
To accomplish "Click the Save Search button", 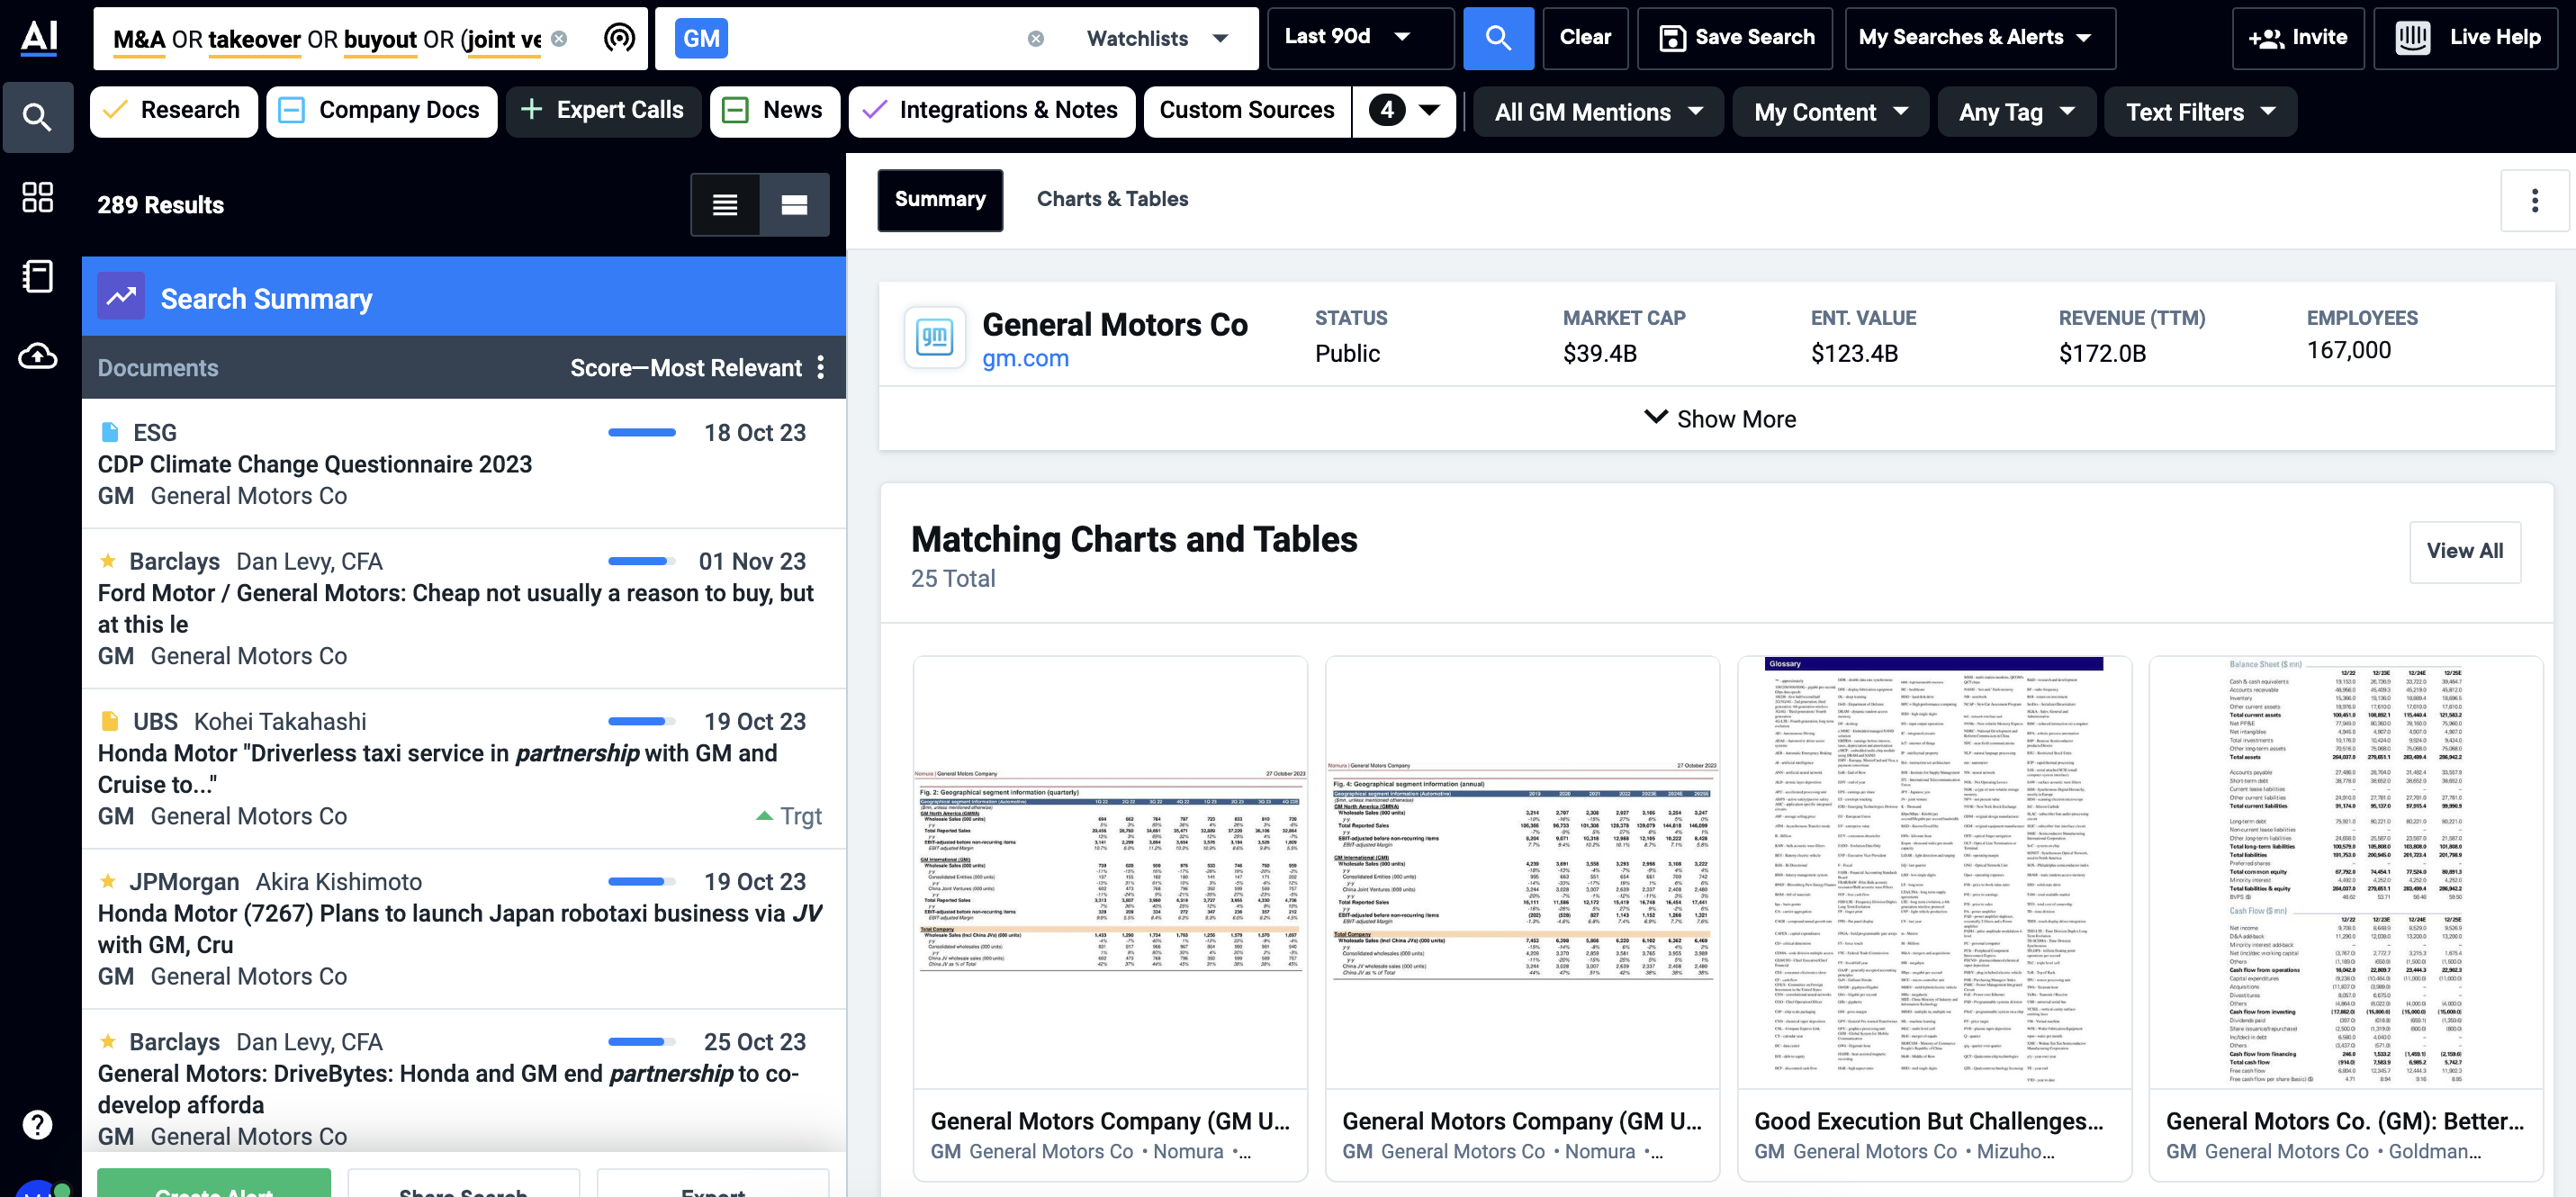I will point(1735,38).
